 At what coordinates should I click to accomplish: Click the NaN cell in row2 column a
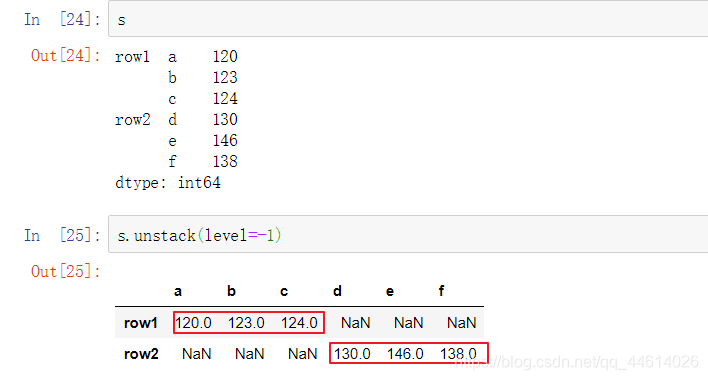click(x=196, y=354)
